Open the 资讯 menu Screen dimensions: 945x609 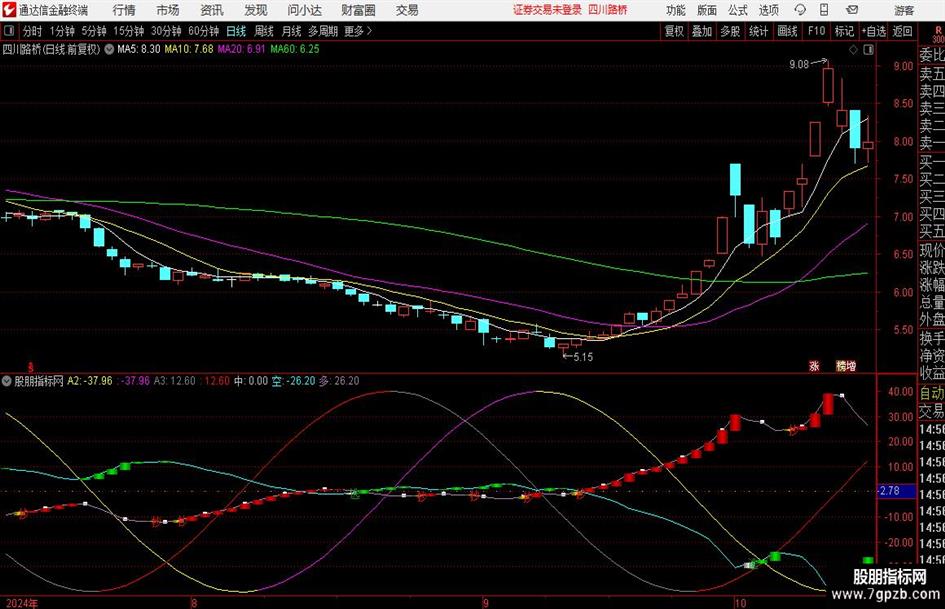coord(212,10)
